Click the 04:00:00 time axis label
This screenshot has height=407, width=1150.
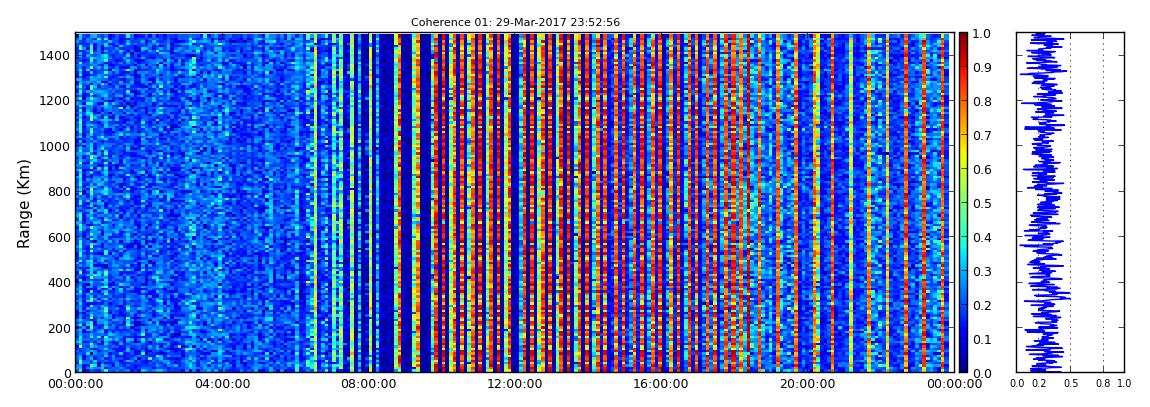[221, 384]
